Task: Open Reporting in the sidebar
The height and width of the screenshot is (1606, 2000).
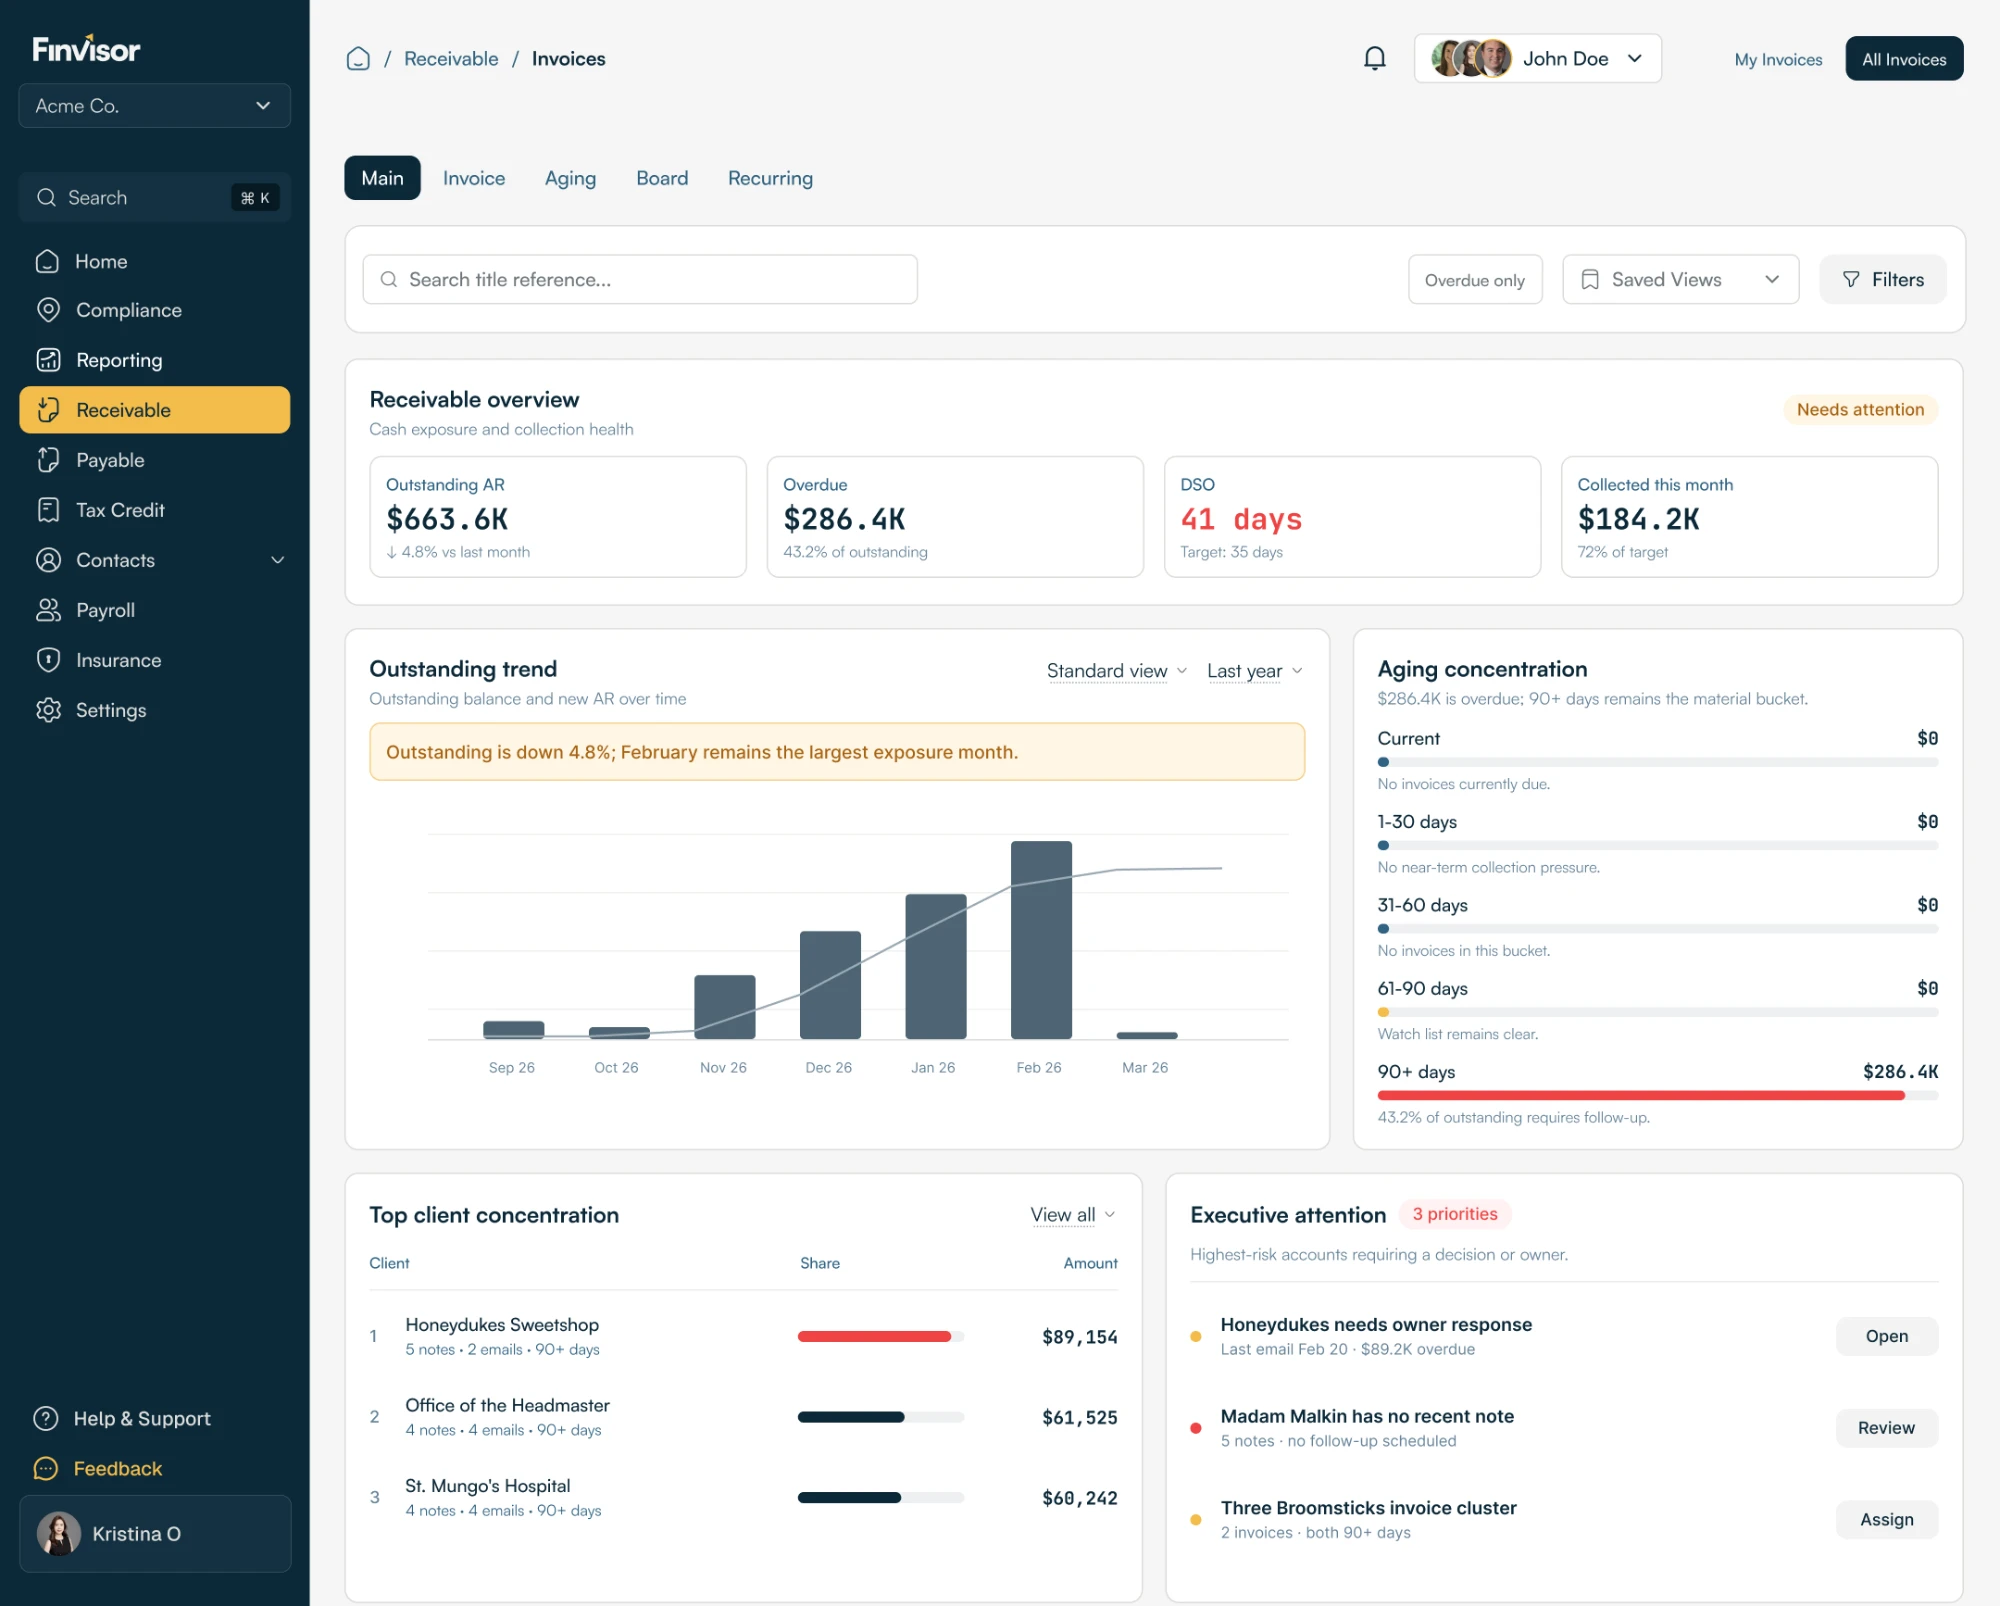Action: point(154,360)
